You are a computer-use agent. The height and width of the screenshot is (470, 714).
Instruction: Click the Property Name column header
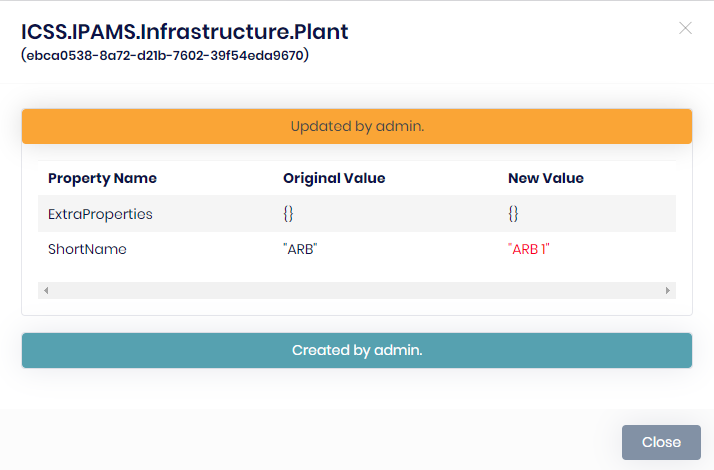tap(102, 178)
